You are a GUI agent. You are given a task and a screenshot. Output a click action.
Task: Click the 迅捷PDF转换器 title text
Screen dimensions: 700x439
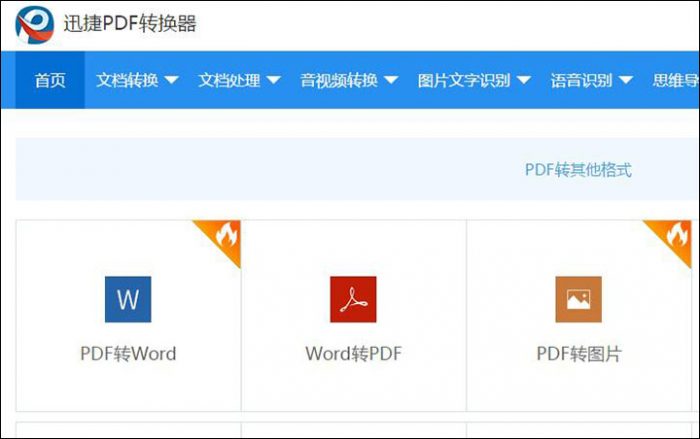click(x=129, y=24)
